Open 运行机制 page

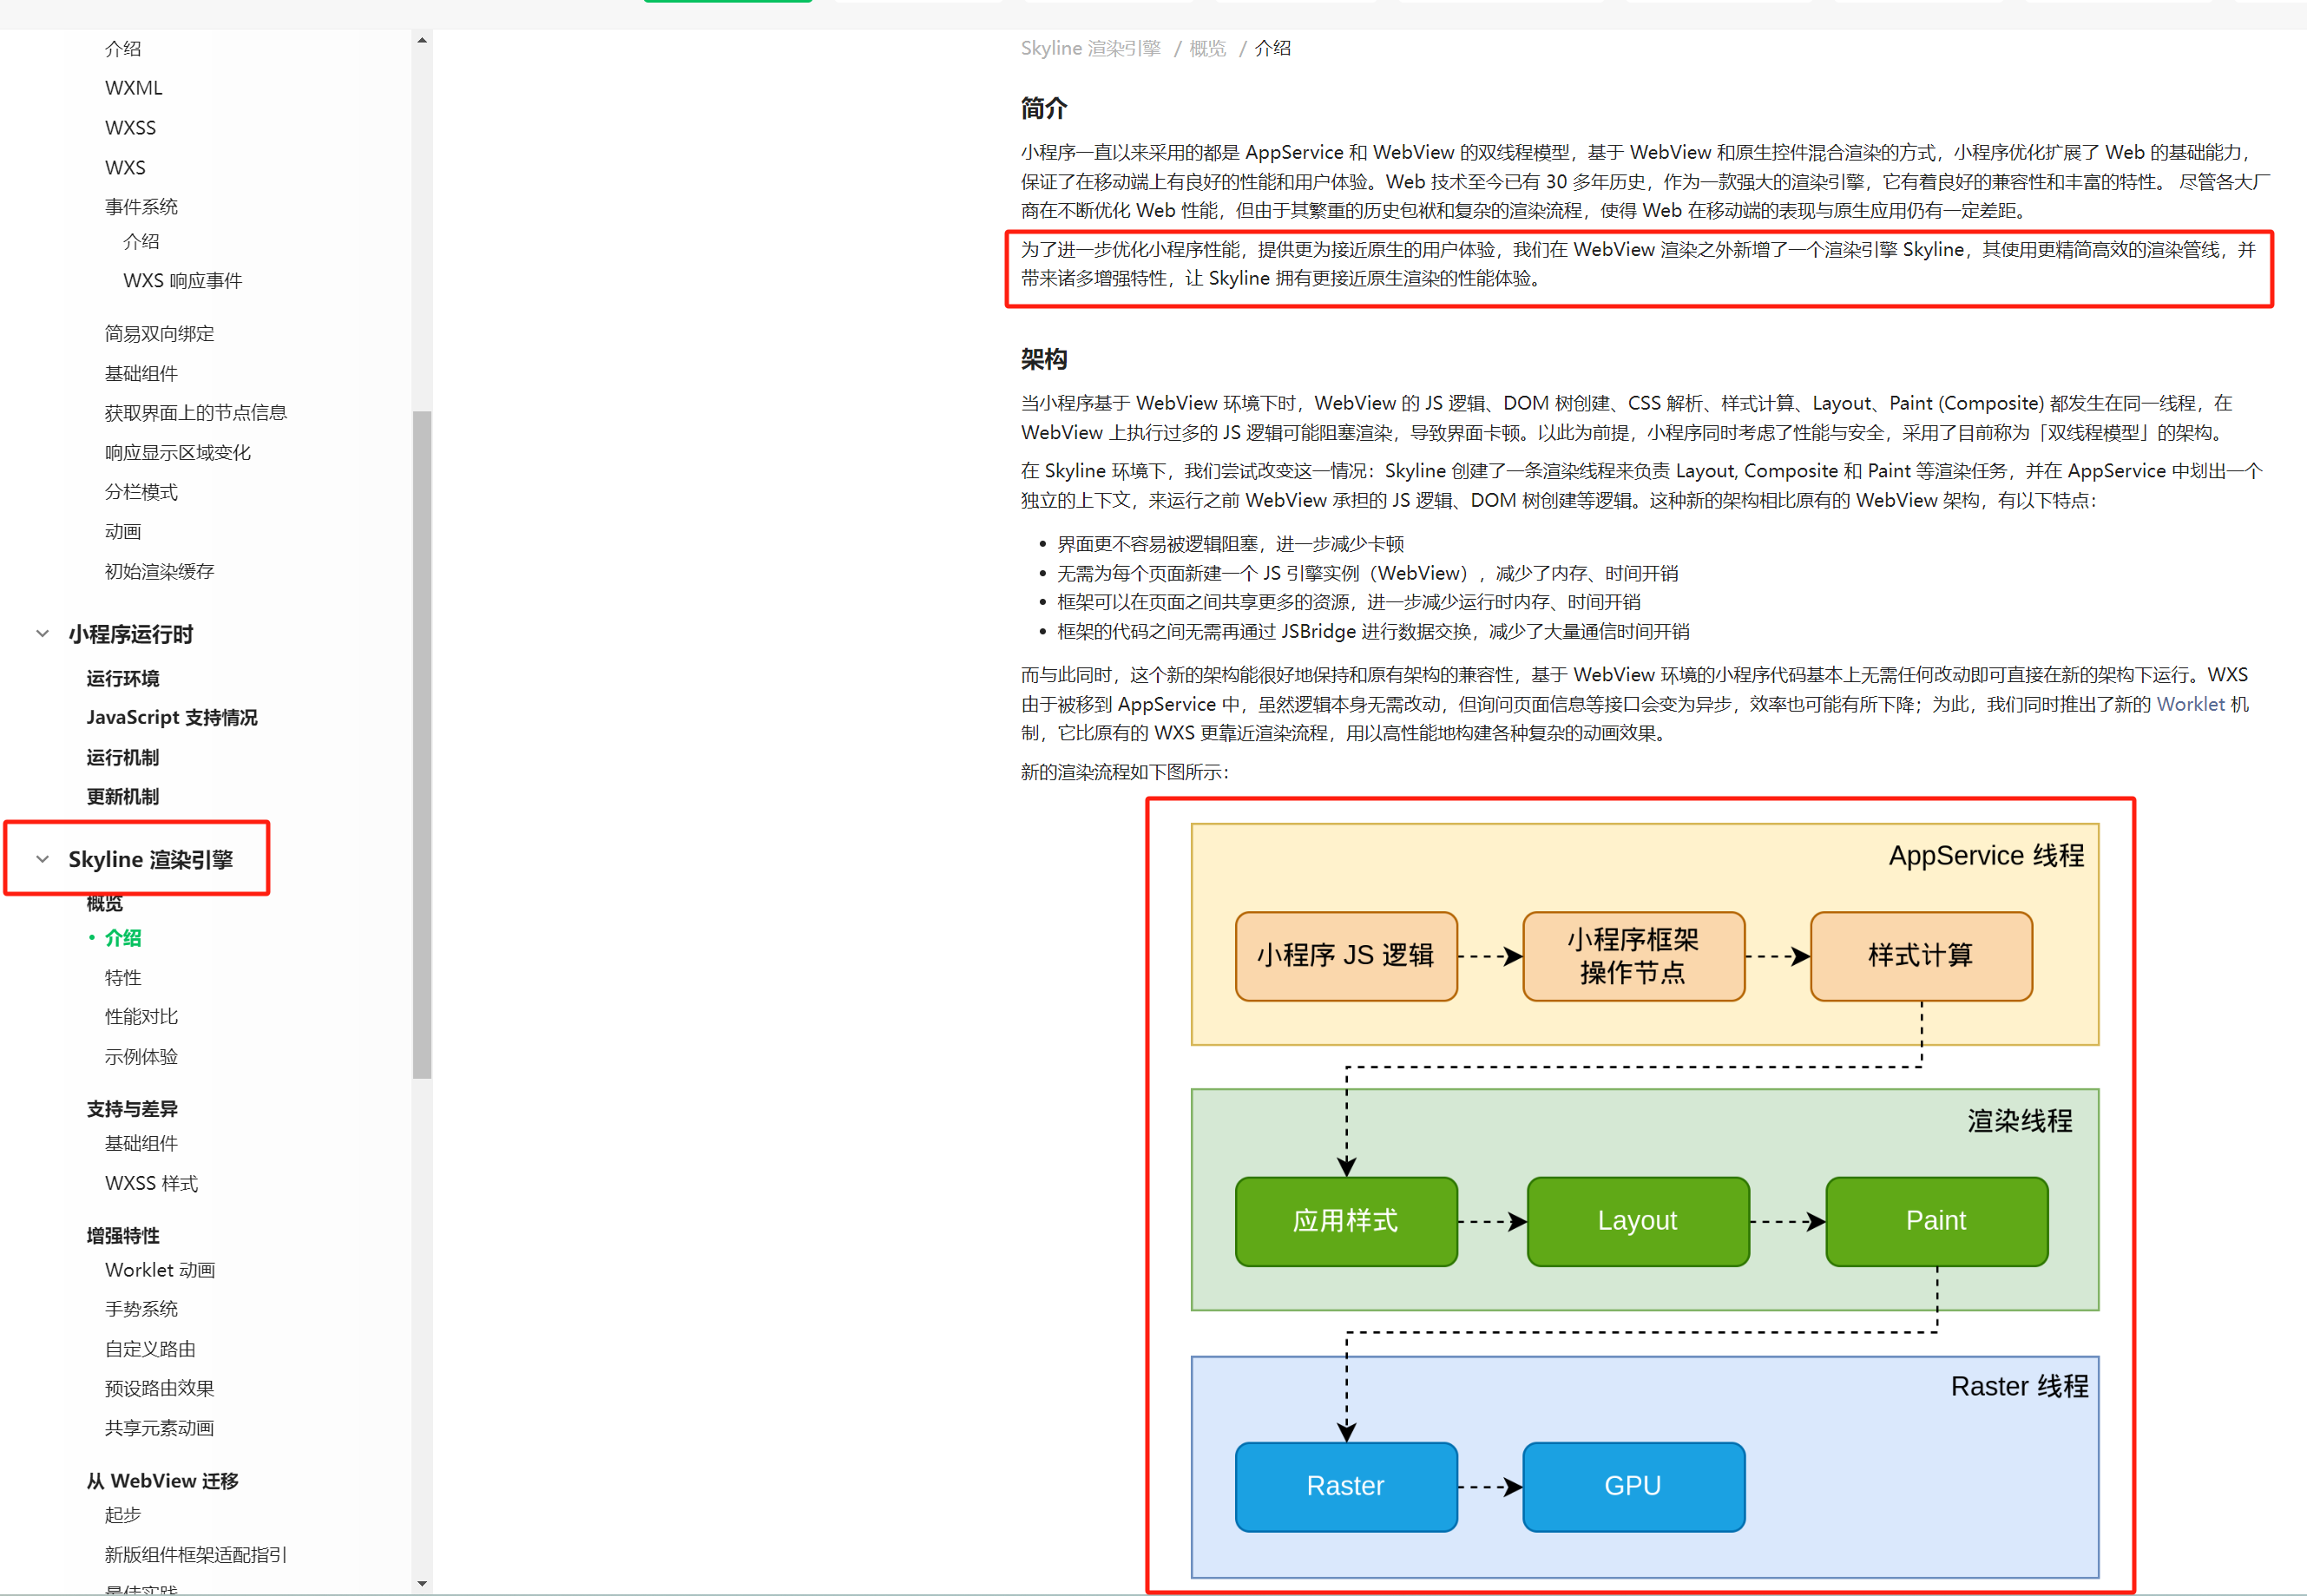tap(122, 757)
